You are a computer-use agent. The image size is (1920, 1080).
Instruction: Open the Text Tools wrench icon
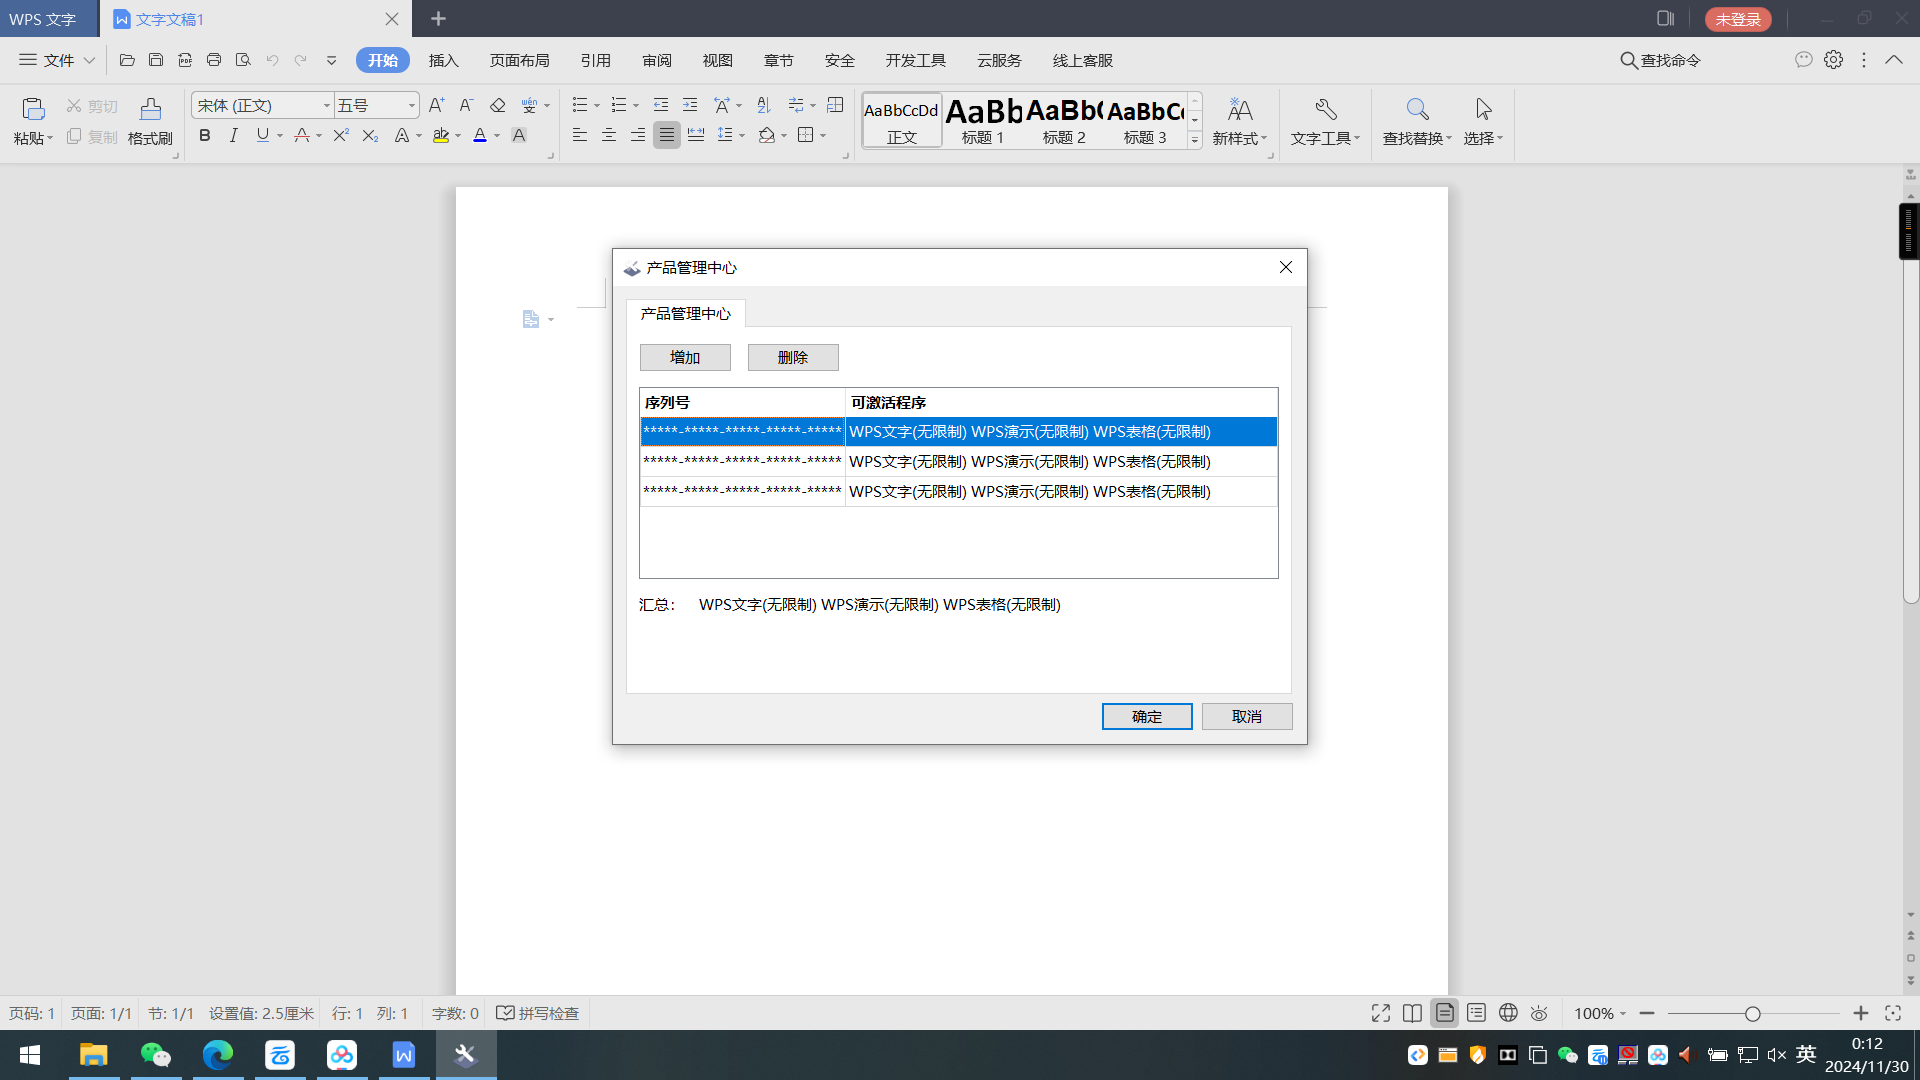[x=1325, y=109]
